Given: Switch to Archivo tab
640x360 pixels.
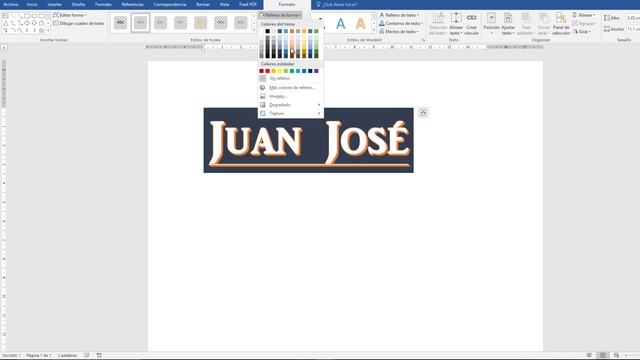Looking at the screenshot, I should pyautogui.click(x=11, y=4).
